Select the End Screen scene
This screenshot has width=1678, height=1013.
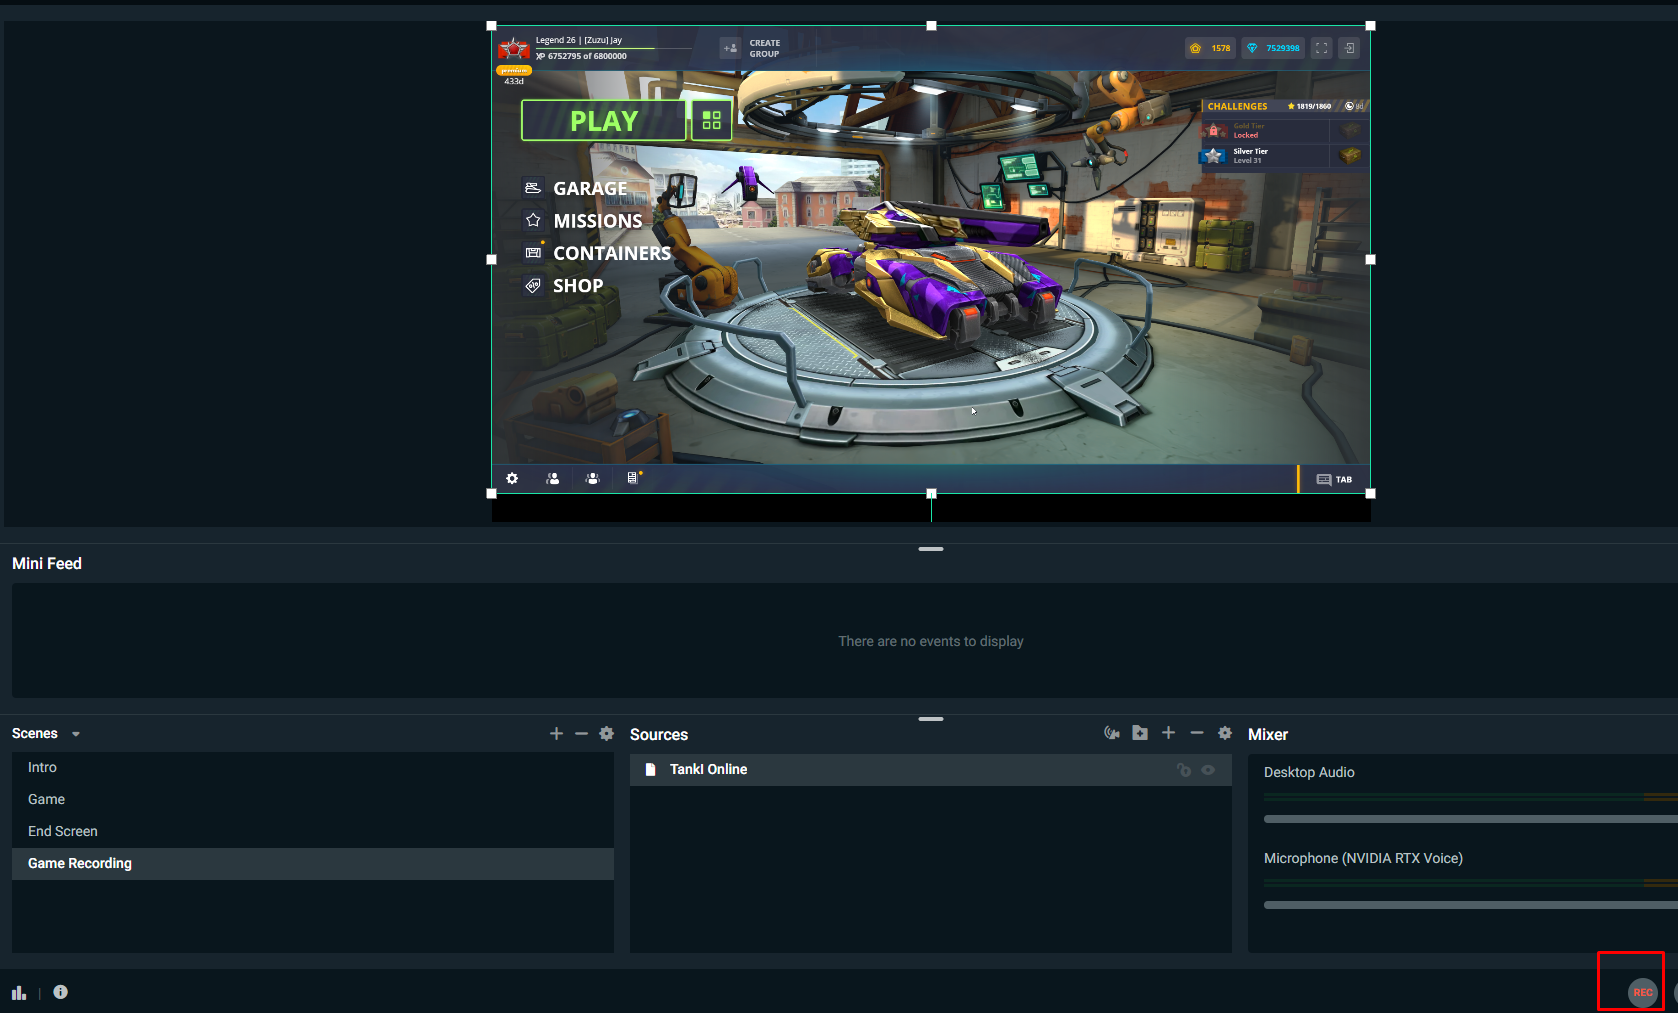(x=313, y=831)
